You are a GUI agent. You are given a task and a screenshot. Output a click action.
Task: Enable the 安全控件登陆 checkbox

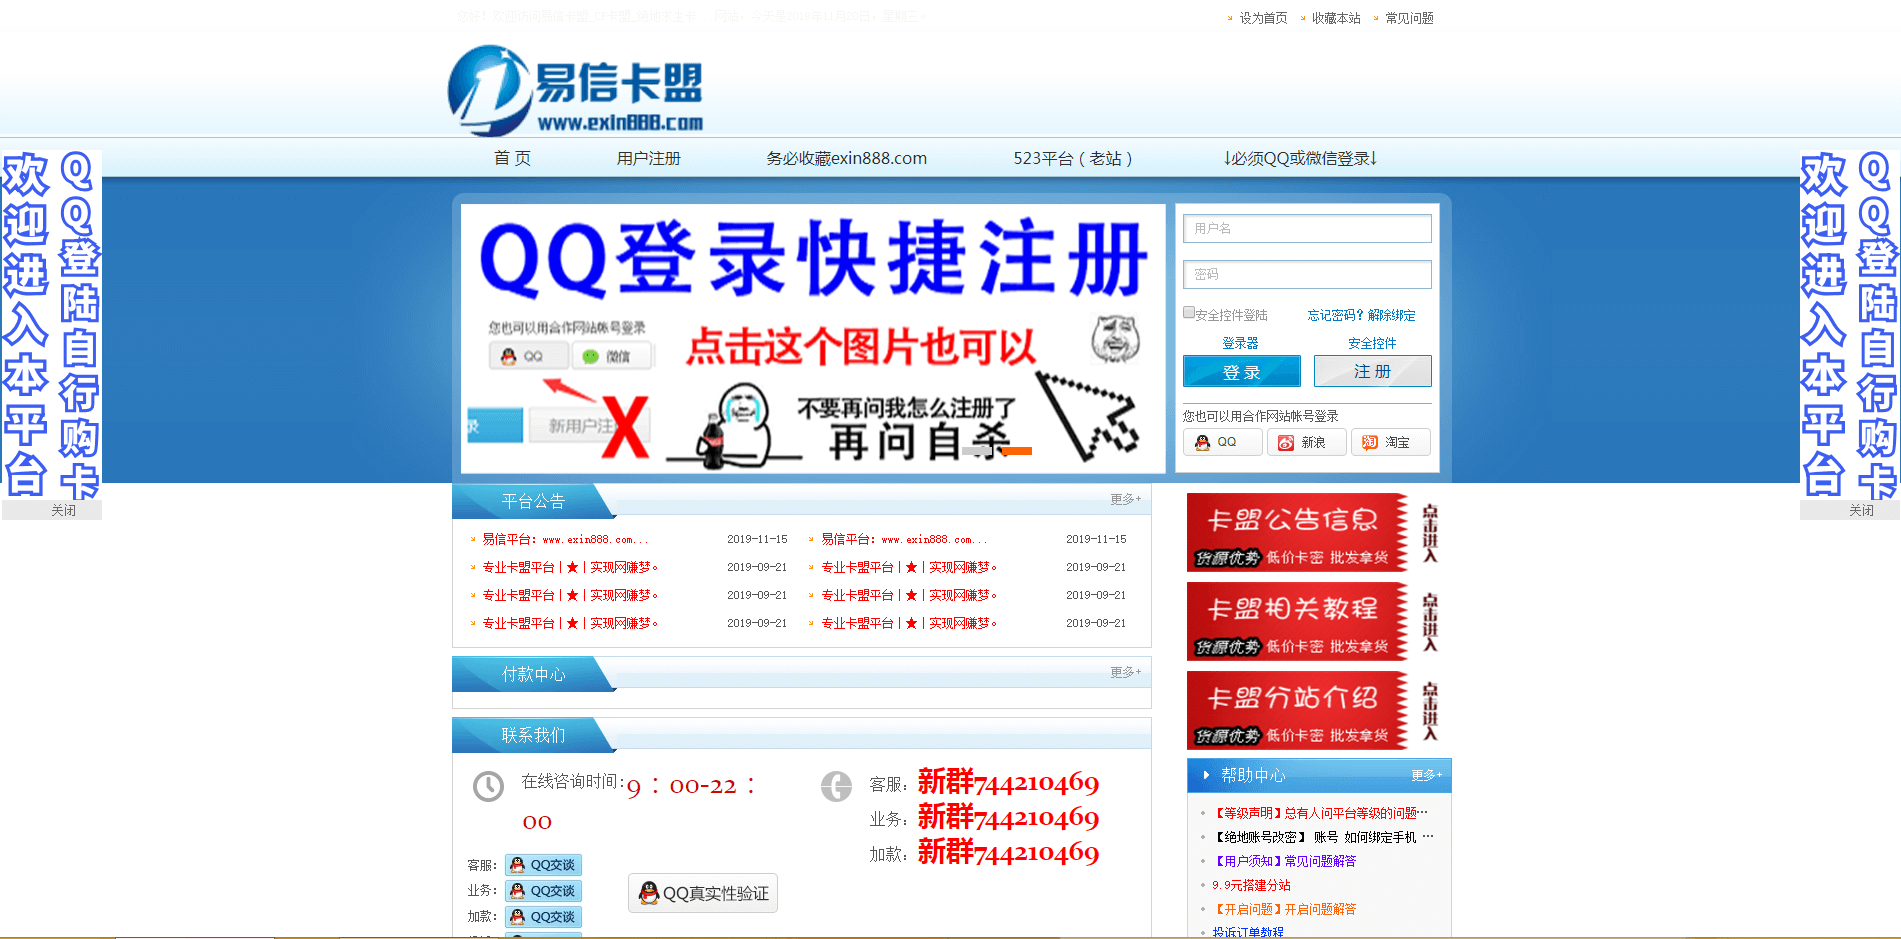[1189, 313]
